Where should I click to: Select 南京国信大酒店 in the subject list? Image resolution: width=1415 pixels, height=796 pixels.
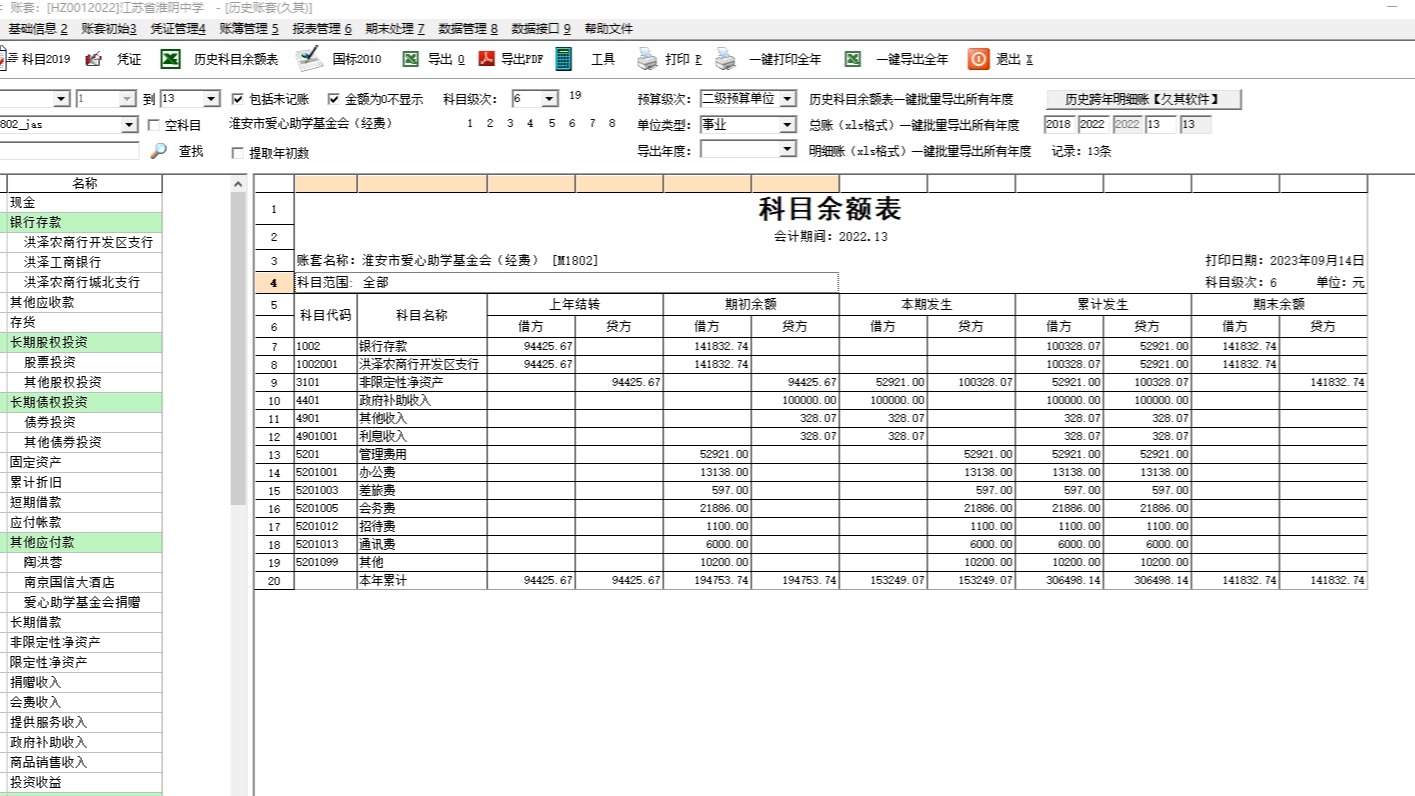tap(85, 582)
